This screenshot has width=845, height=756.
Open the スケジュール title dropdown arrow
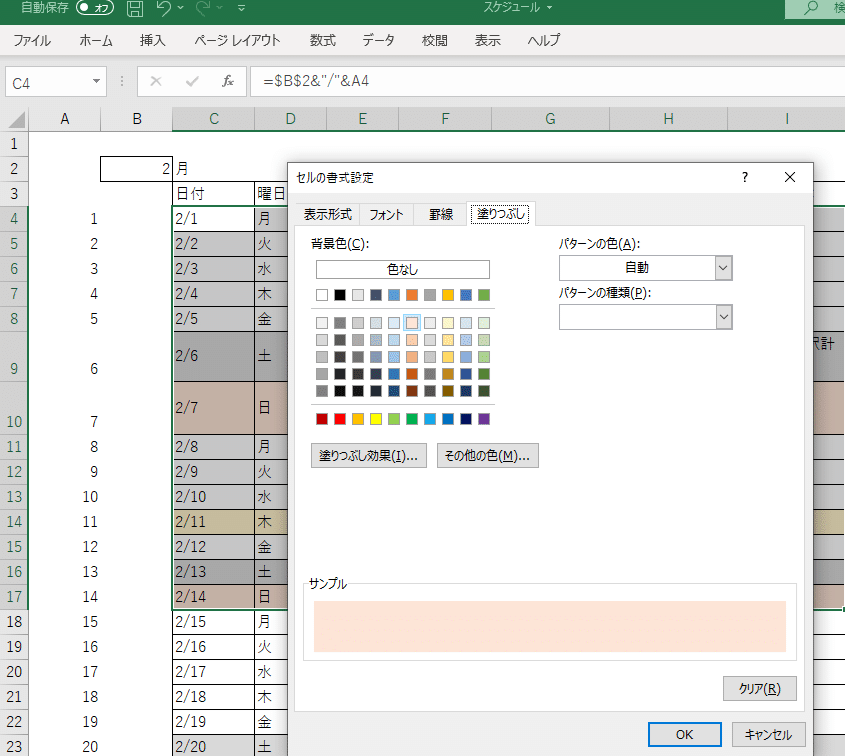550,8
